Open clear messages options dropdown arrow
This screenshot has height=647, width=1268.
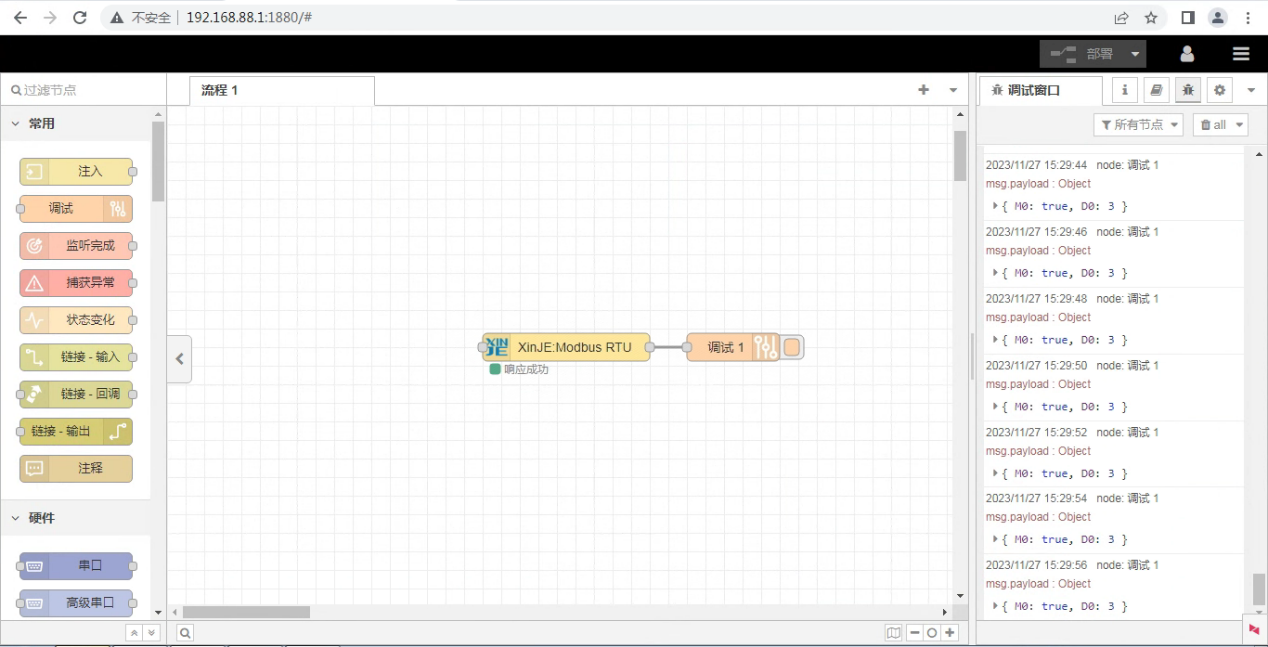pyautogui.click(x=1240, y=125)
